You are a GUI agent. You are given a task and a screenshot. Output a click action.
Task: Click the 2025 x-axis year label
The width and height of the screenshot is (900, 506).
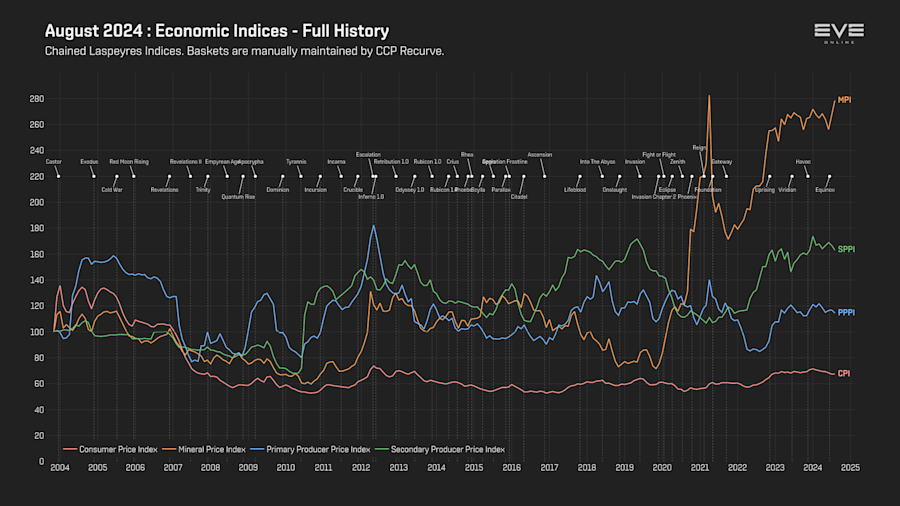tap(850, 468)
